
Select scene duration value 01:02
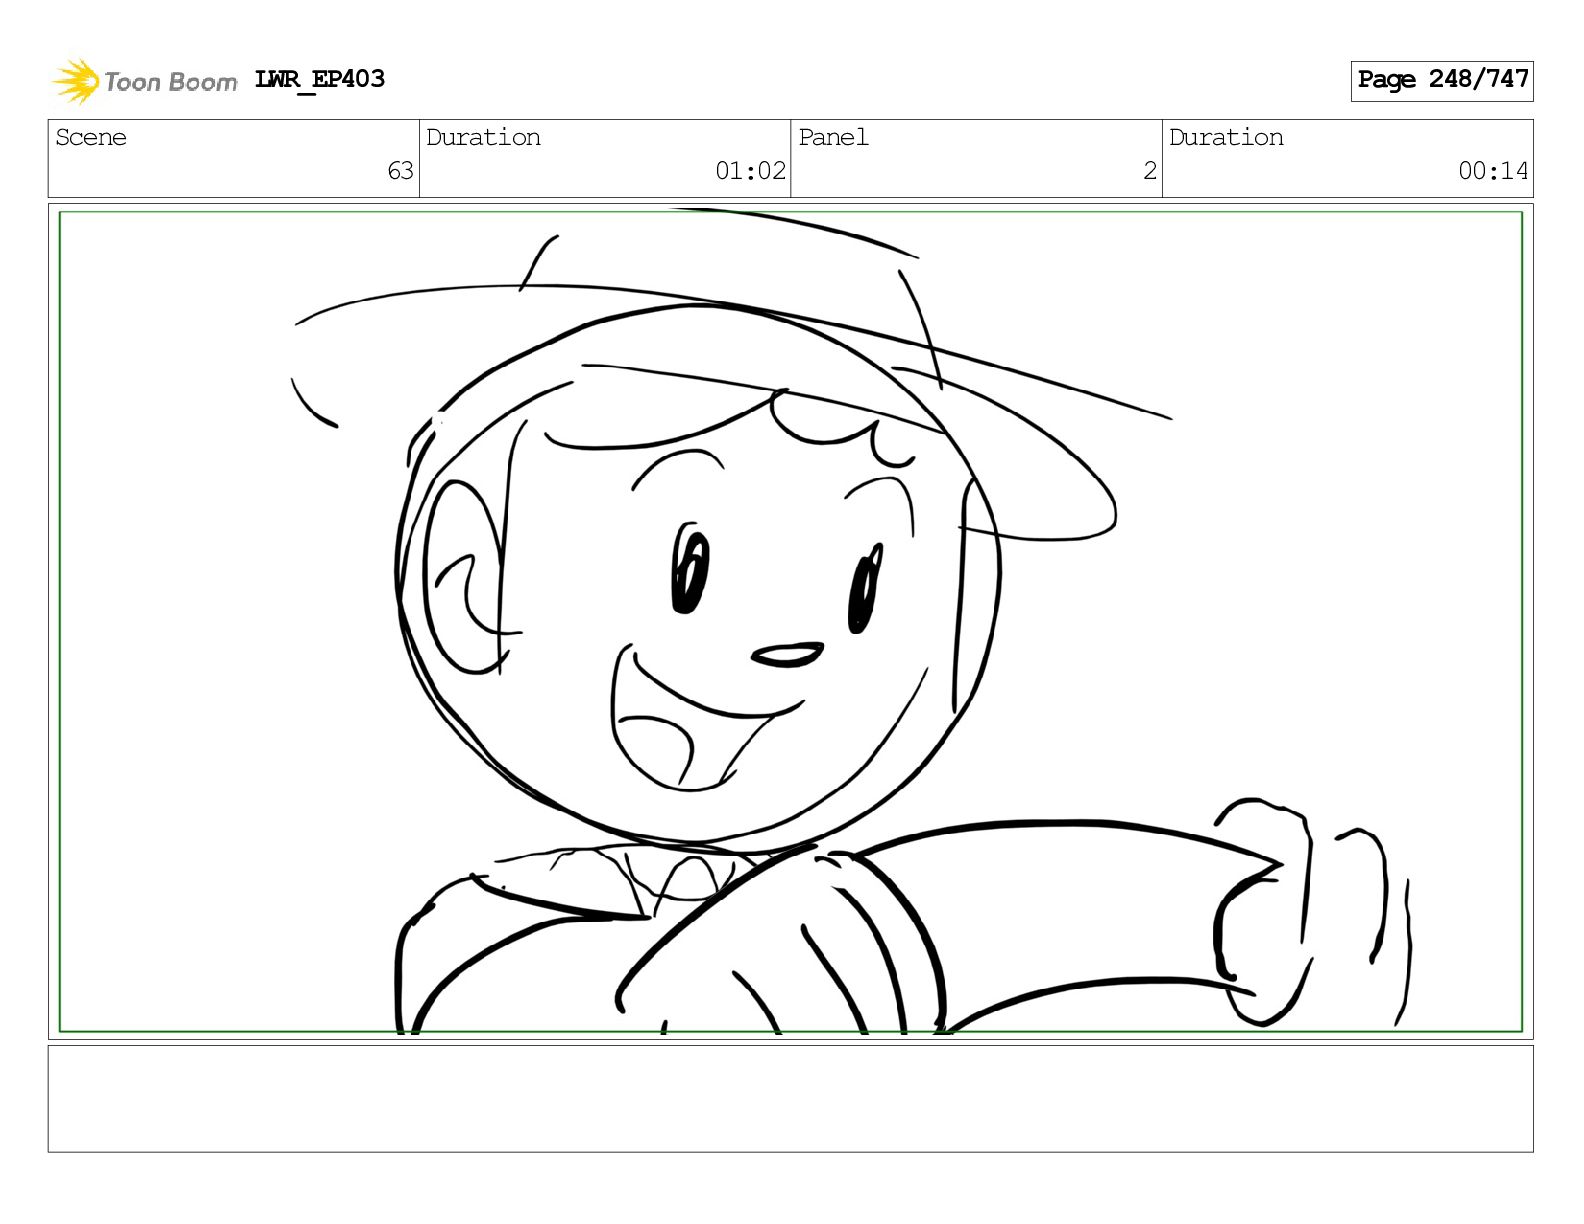click(x=750, y=171)
